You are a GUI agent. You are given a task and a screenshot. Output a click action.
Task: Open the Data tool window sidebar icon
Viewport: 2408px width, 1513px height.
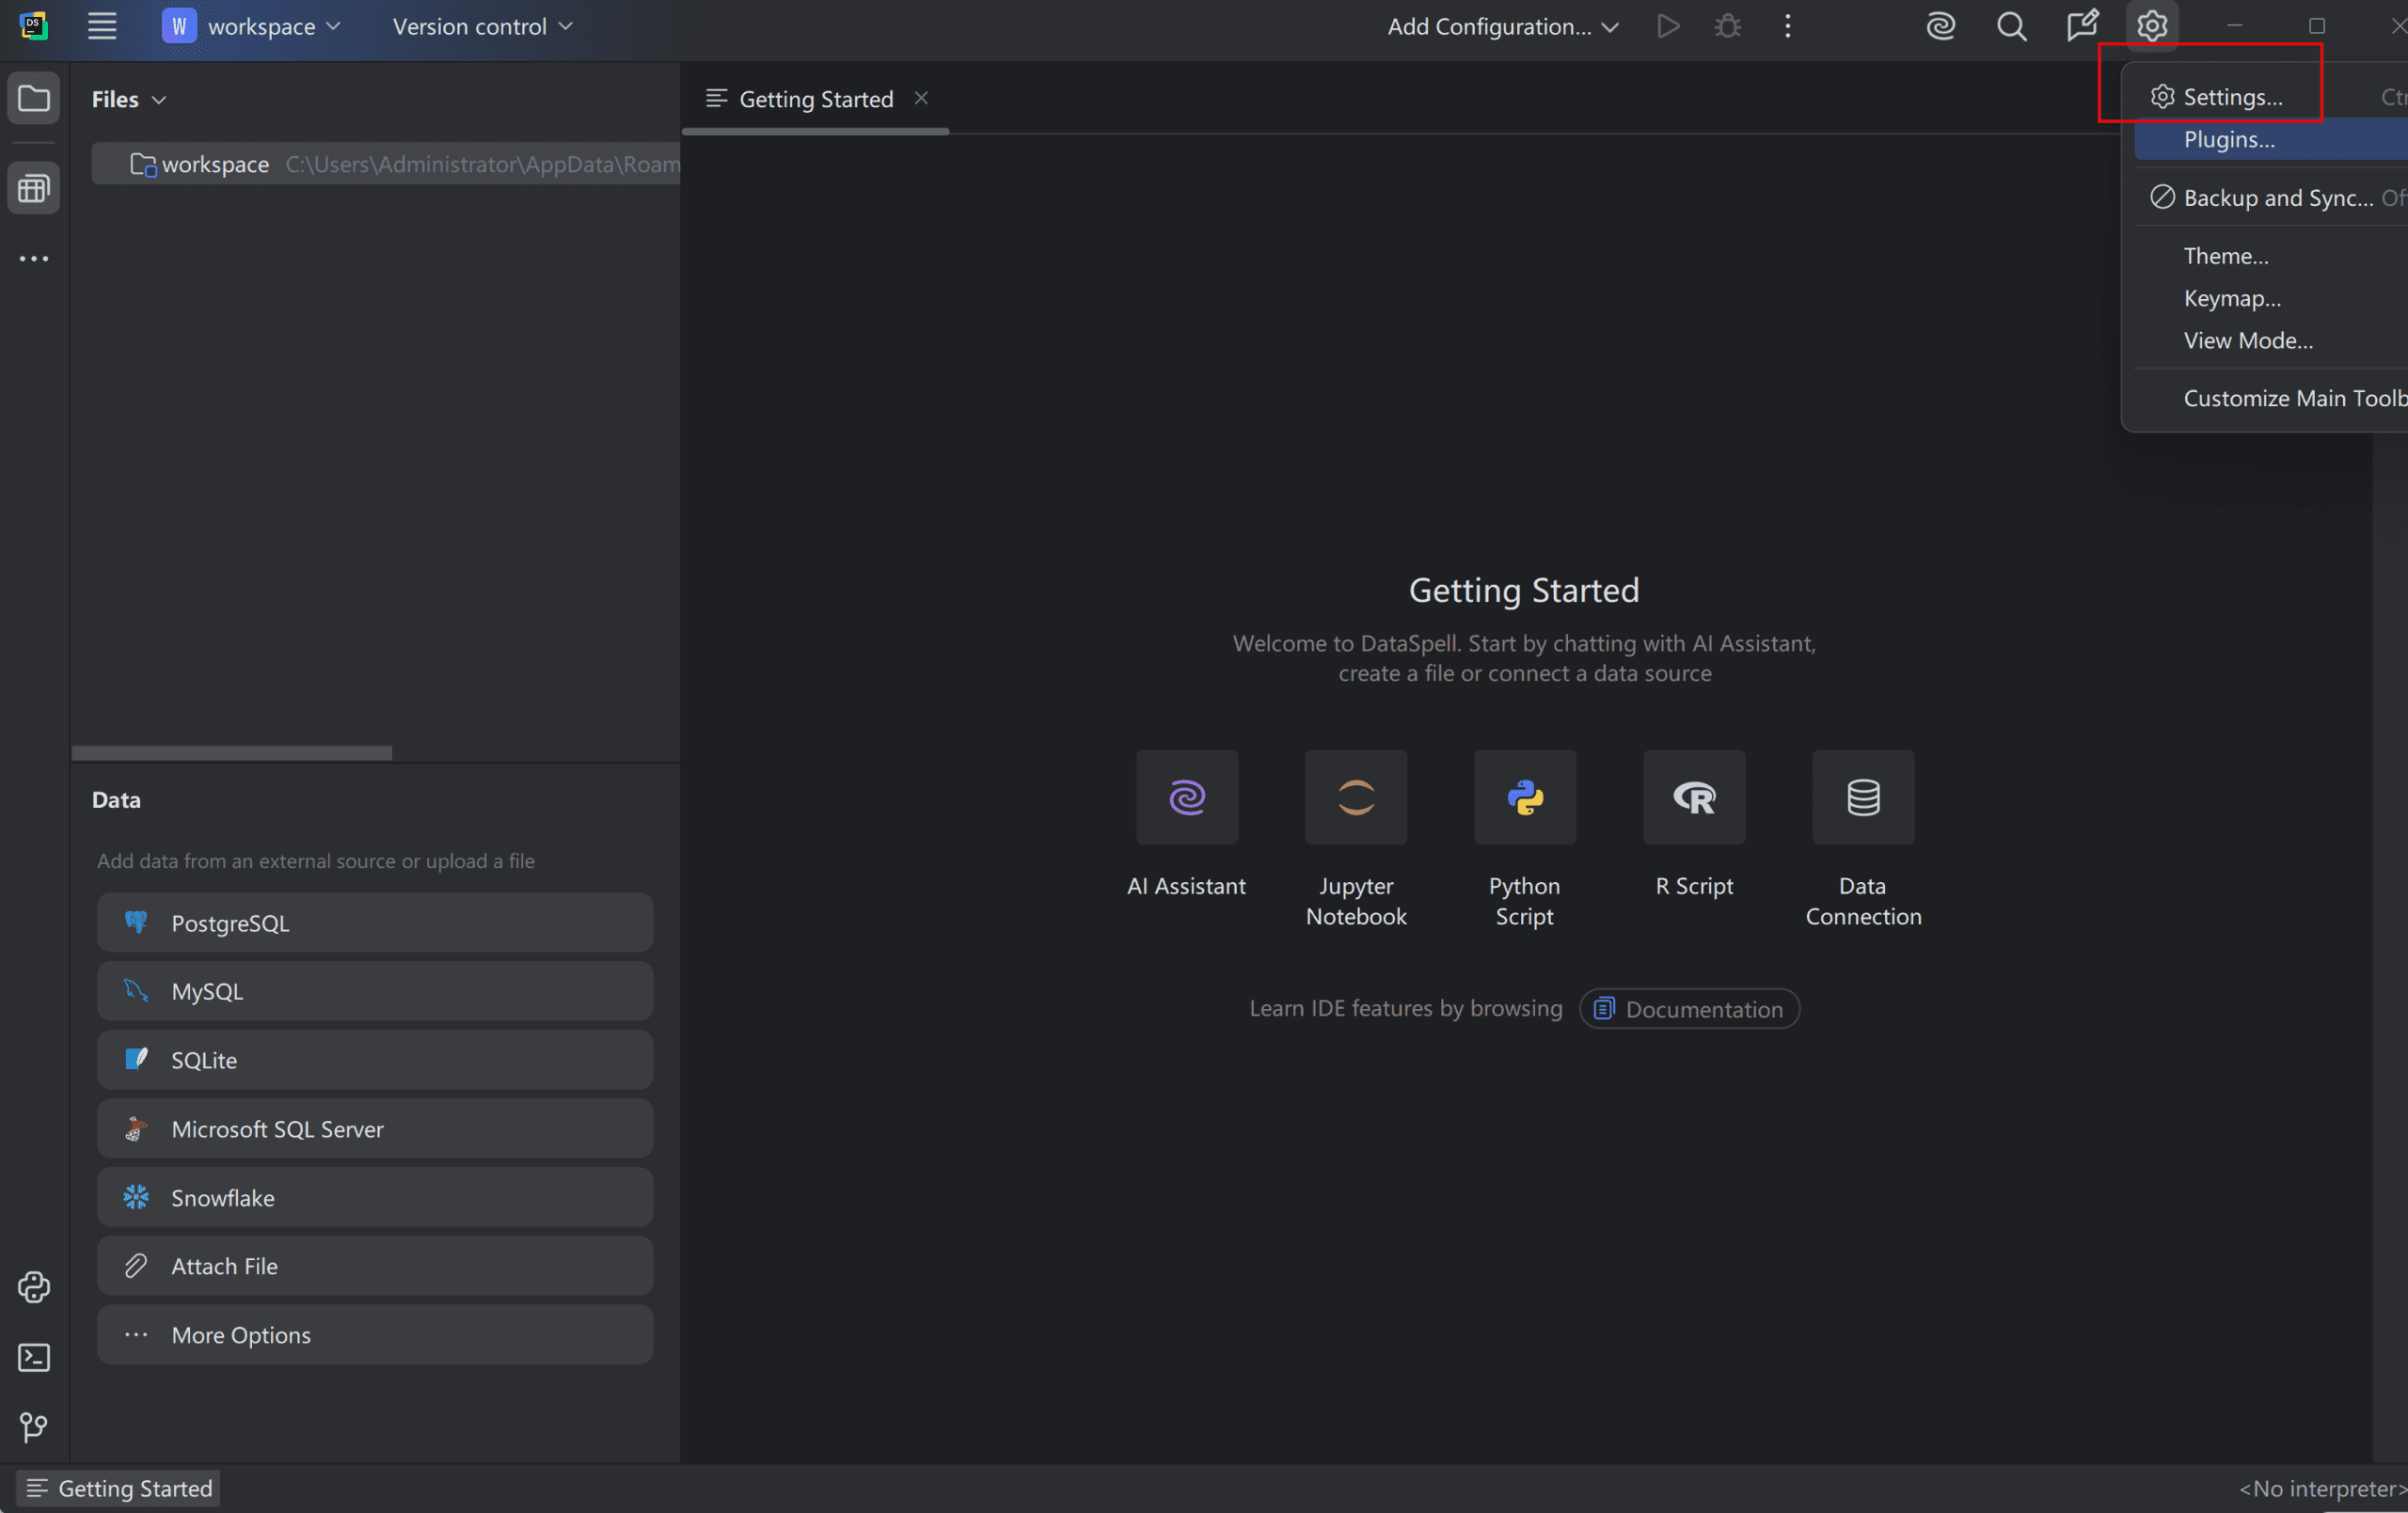(x=34, y=188)
